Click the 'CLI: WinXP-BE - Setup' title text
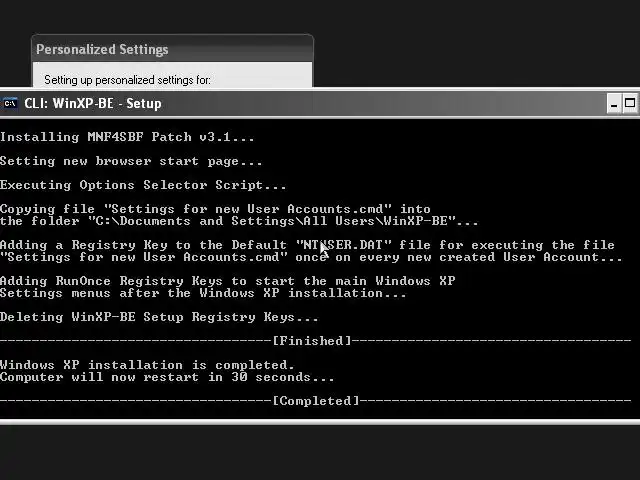Image resolution: width=640 pixels, height=480 pixels. pos(93,104)
